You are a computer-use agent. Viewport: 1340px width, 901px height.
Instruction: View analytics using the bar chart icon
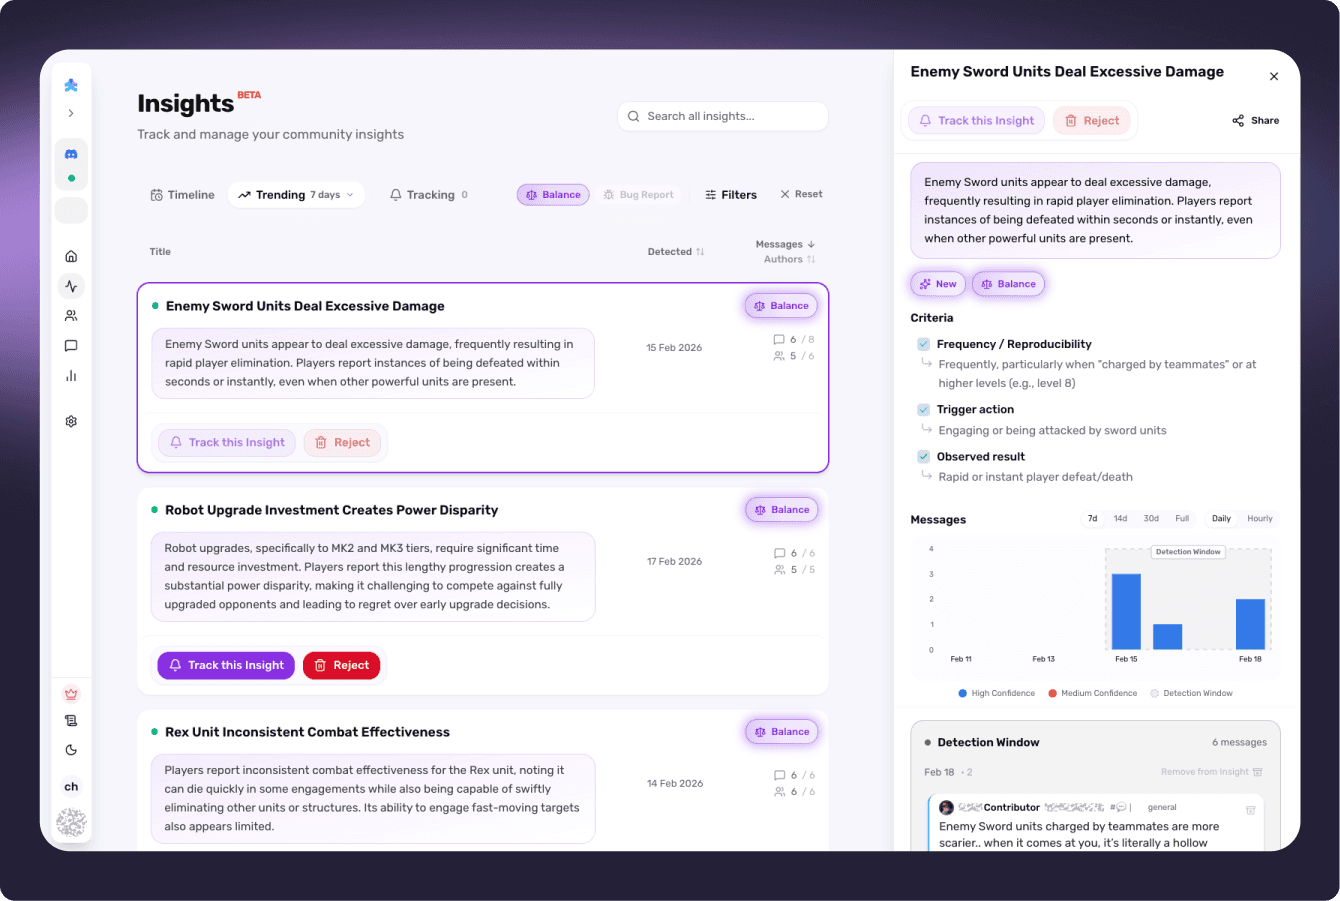coord(71,375)
